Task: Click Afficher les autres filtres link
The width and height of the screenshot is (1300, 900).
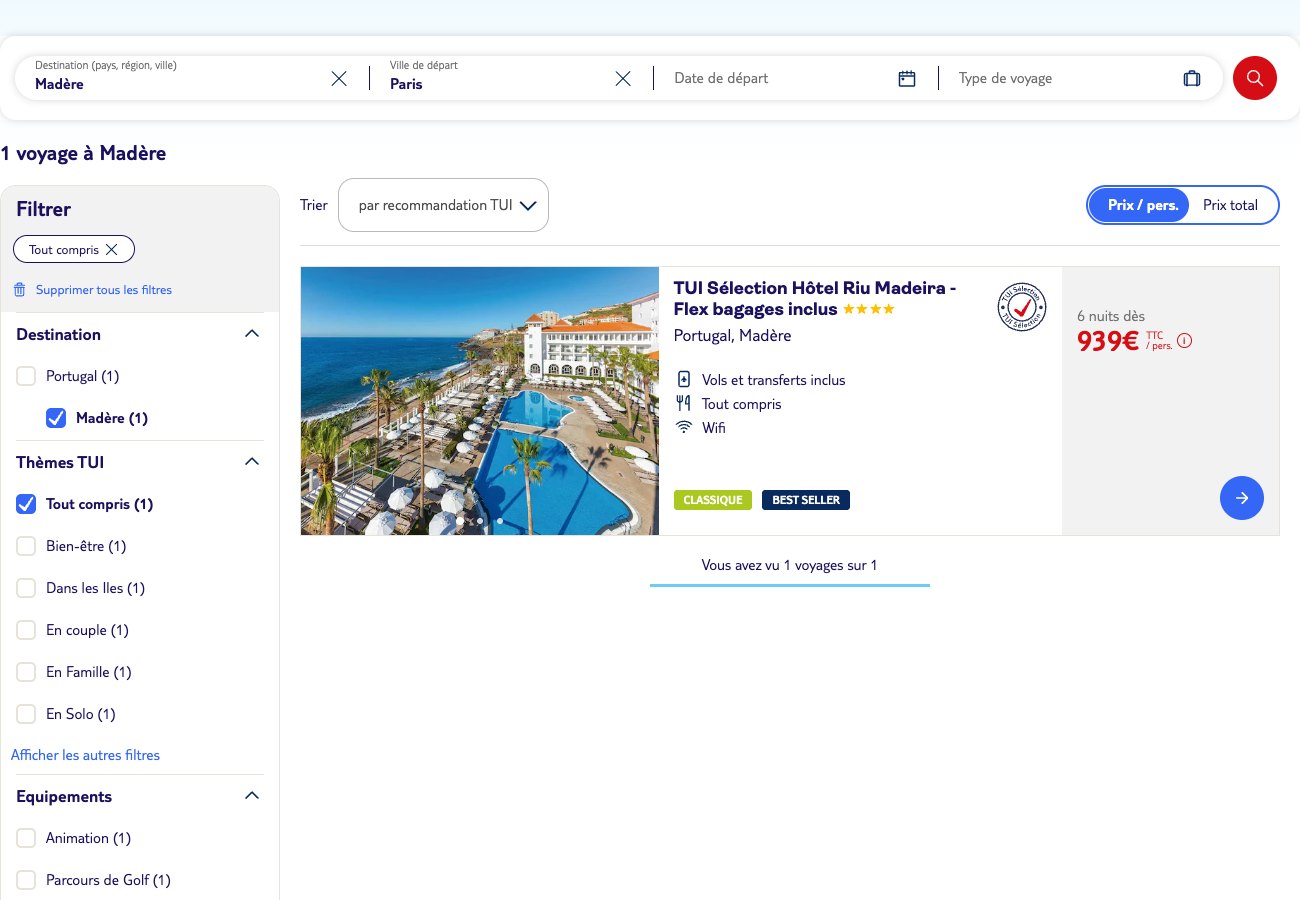Action: (85, 755)
